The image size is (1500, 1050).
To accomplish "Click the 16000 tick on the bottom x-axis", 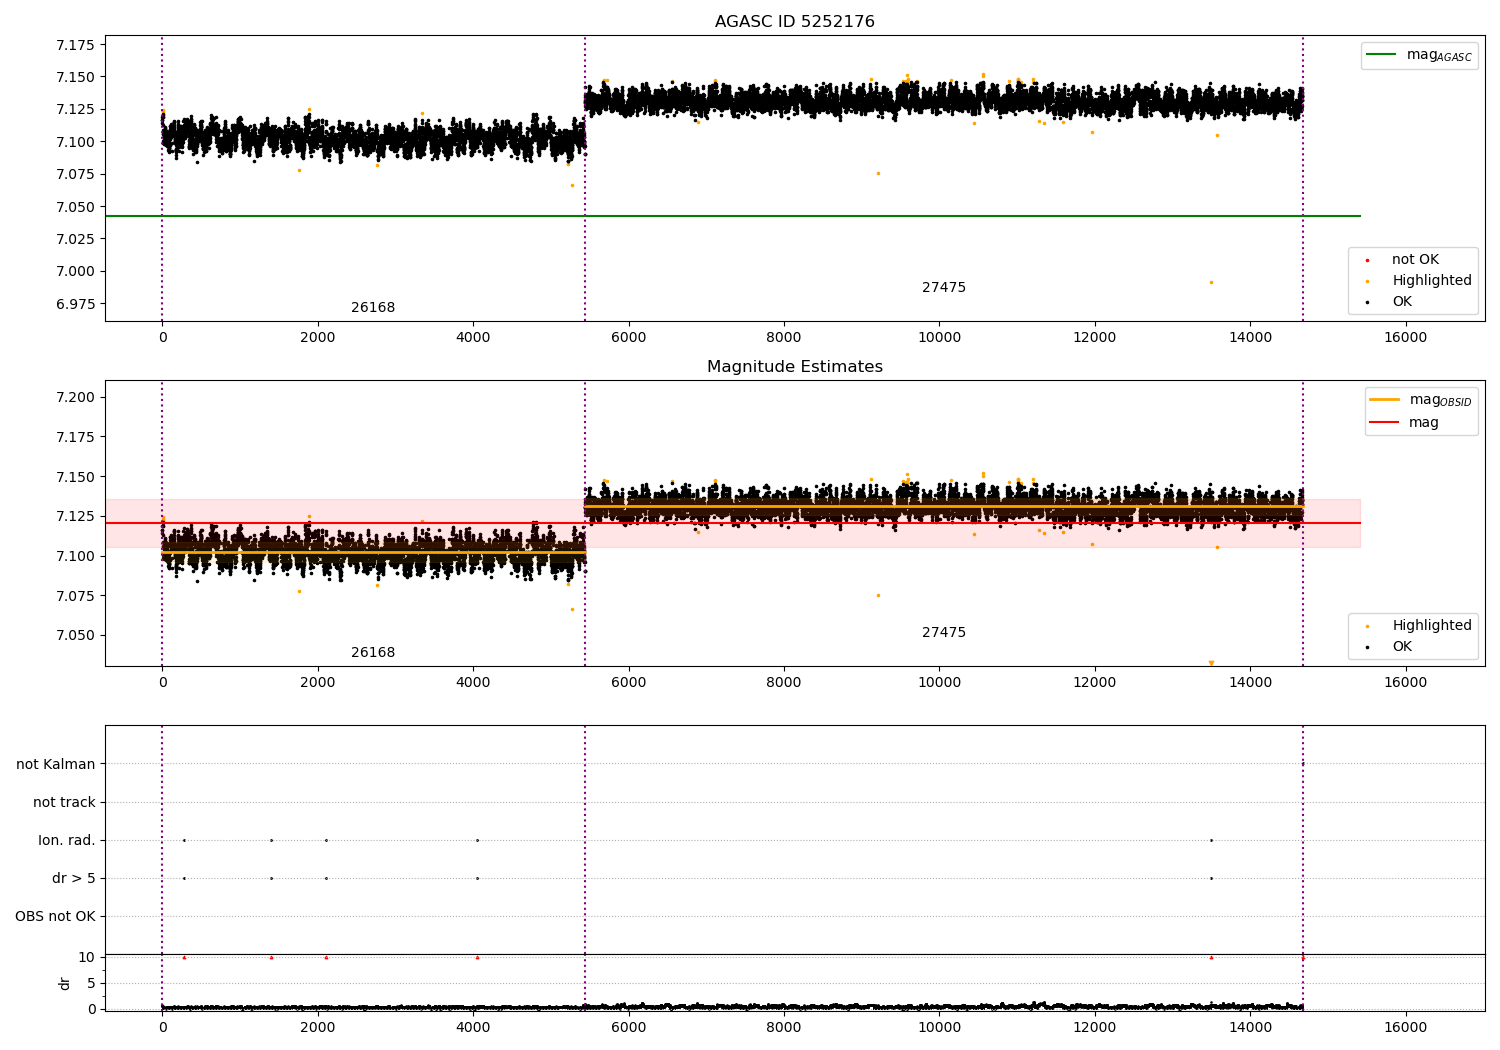I will pyautogui.click(x=1405, y=1028).
